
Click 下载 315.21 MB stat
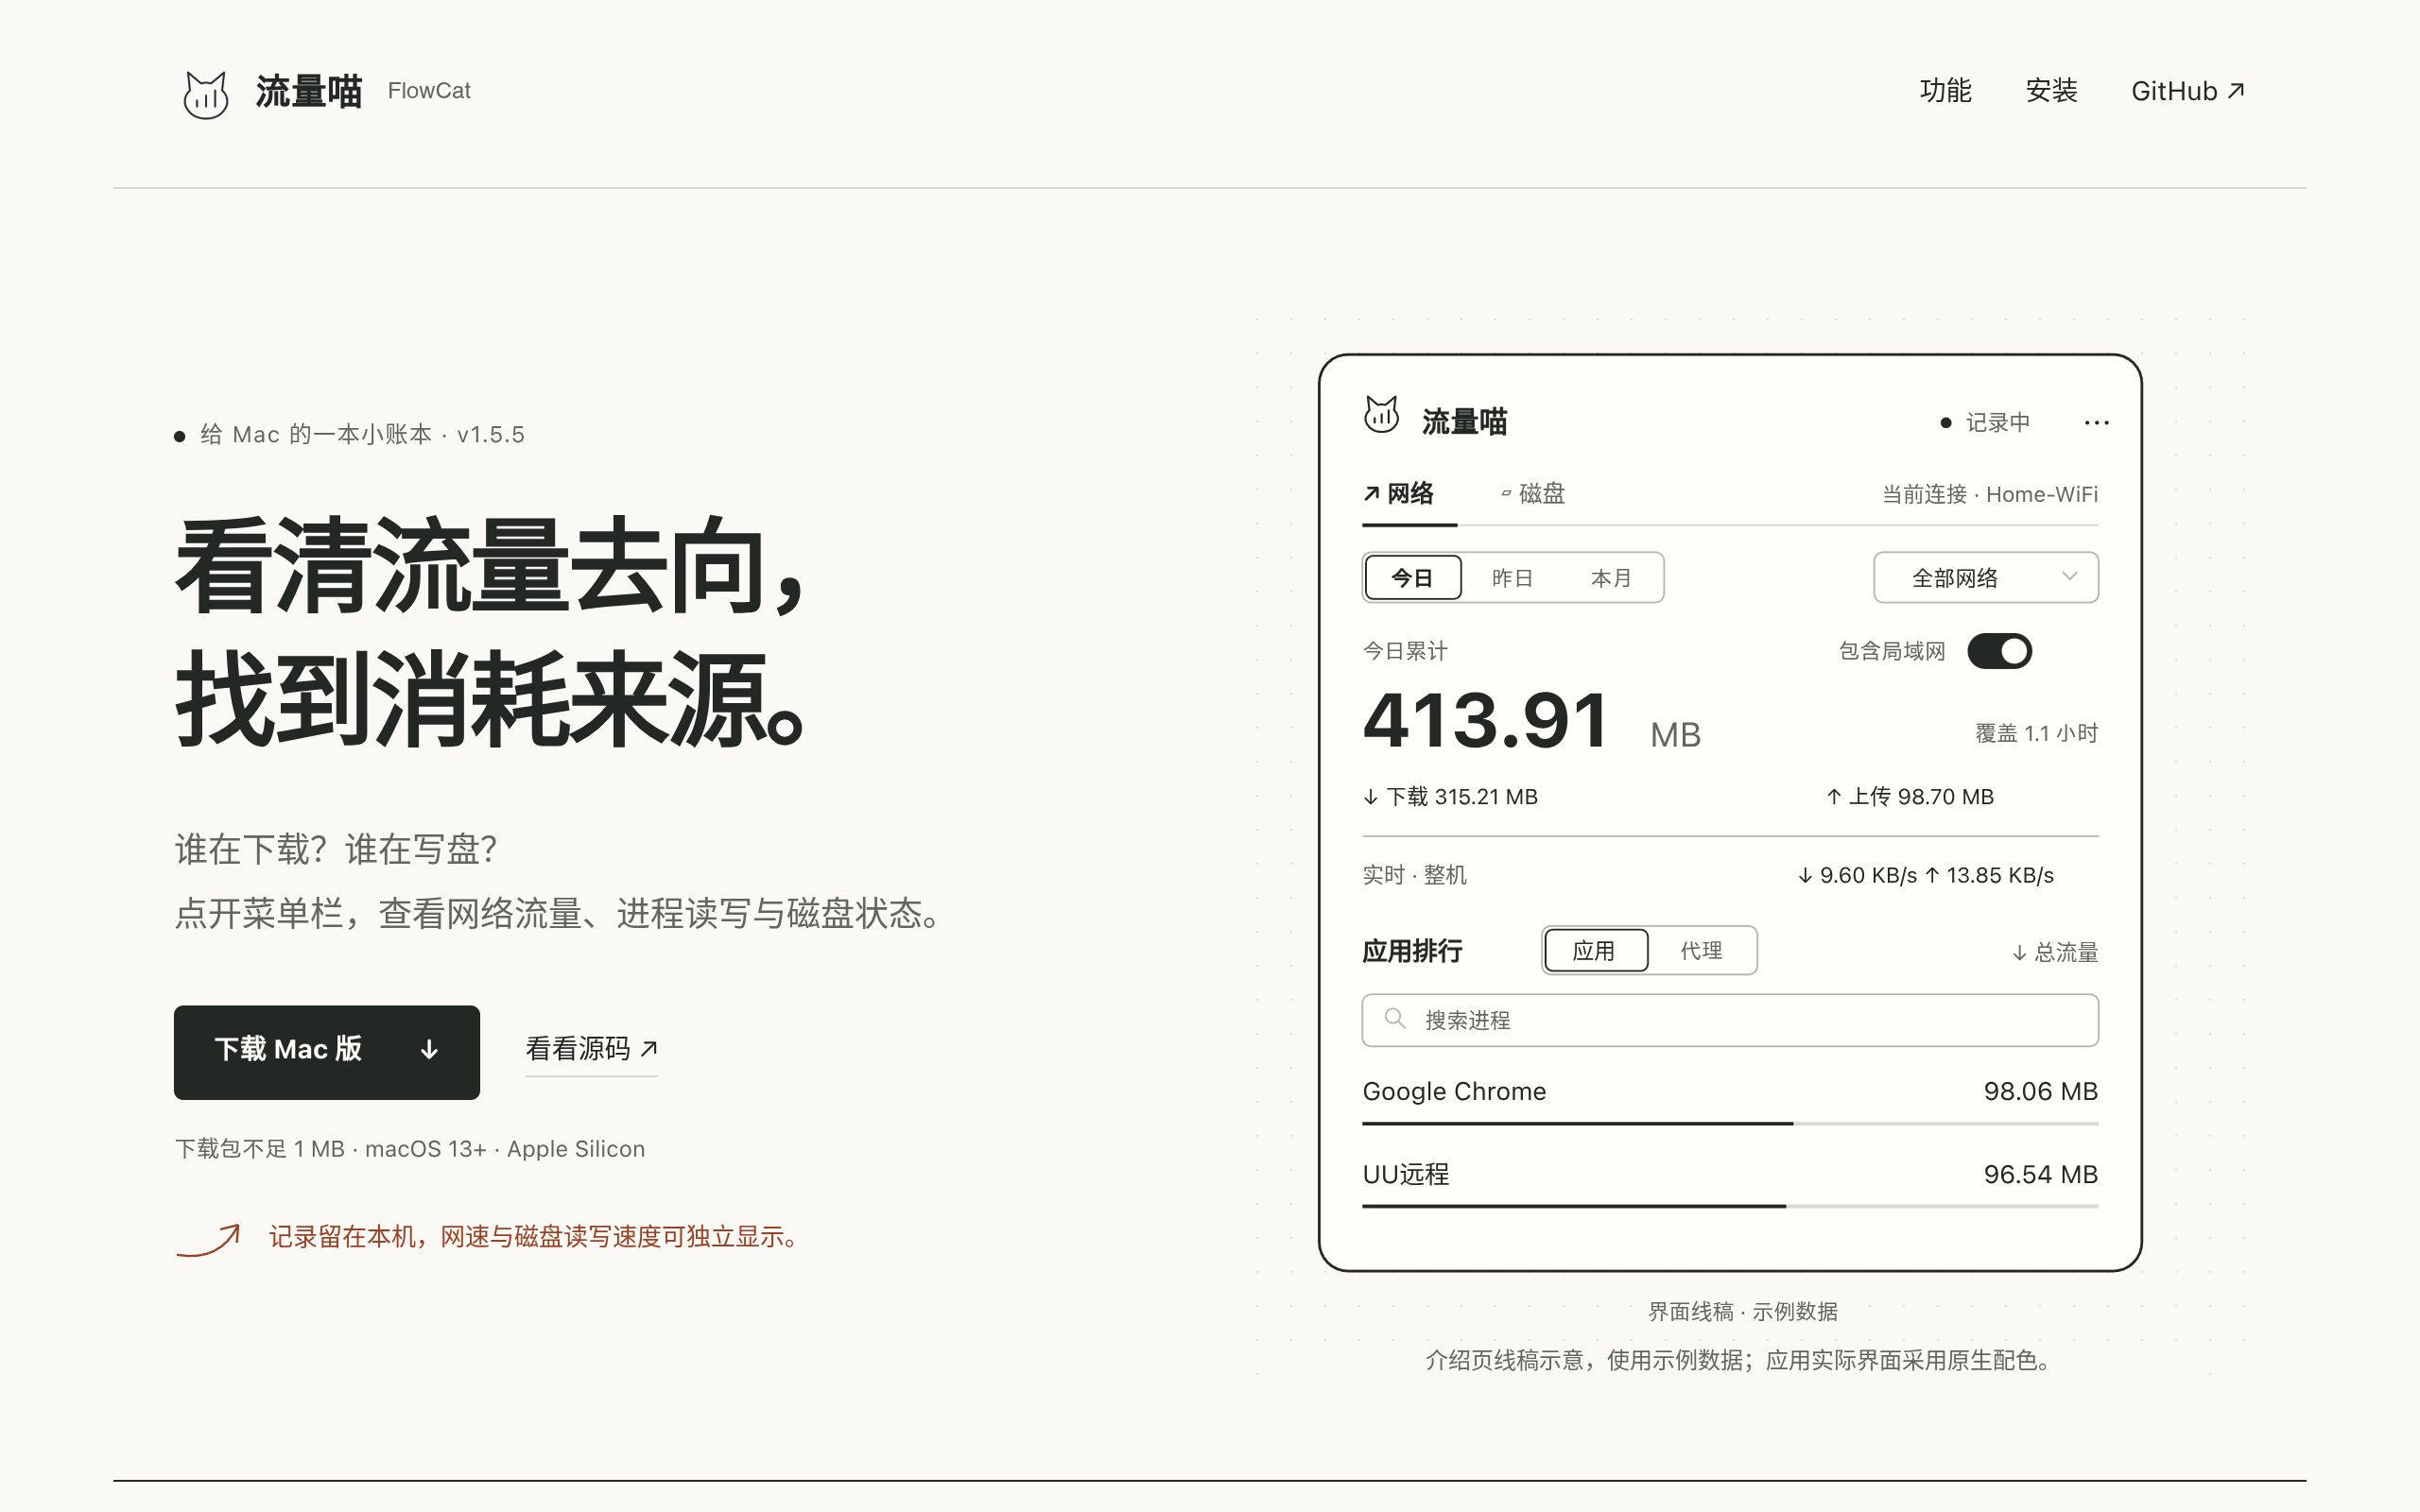click(1450, 797)
